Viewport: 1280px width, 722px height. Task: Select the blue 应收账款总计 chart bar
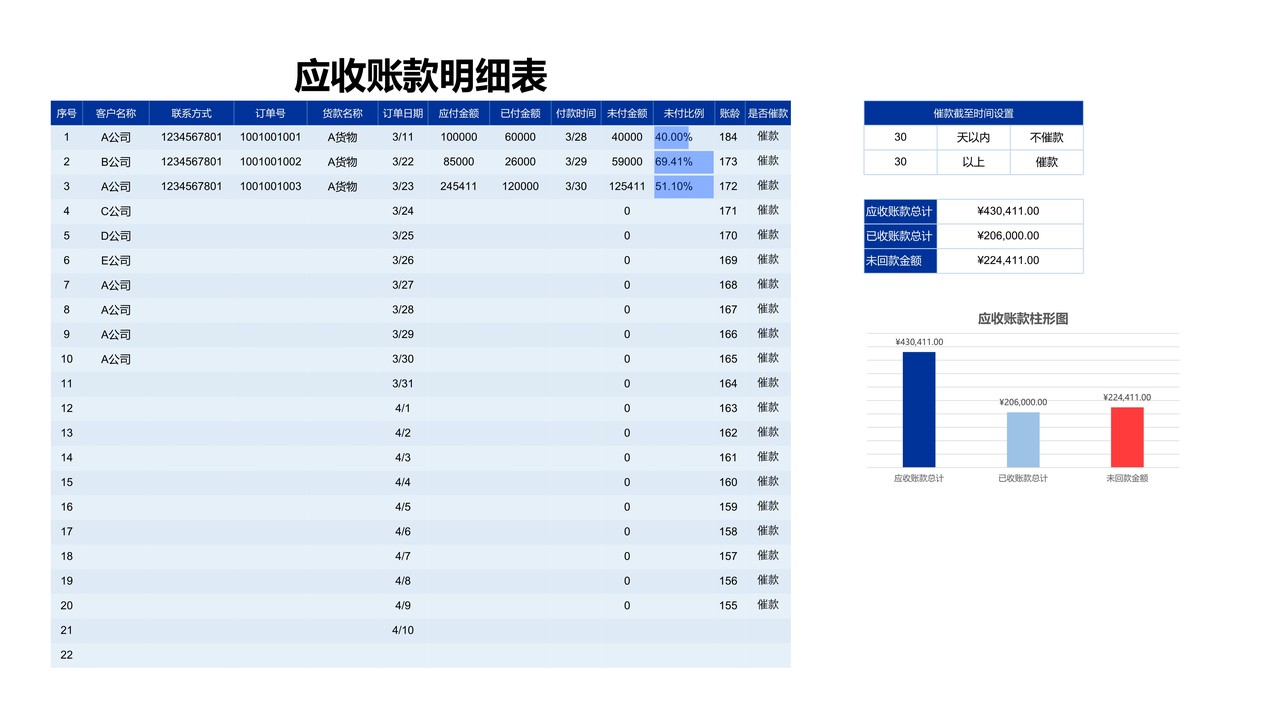coord(919,410)
